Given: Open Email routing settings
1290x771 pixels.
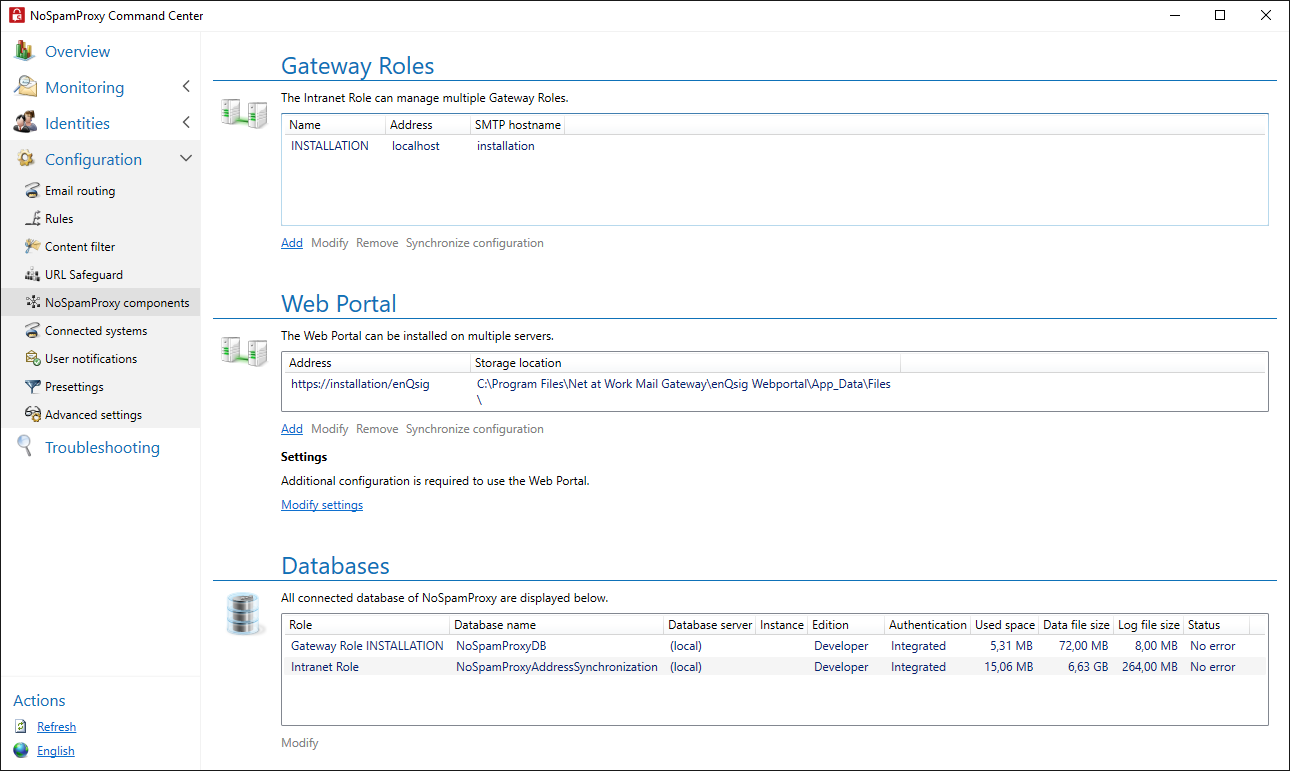Looking at the screenshot, I should click(x=80, y=191).
